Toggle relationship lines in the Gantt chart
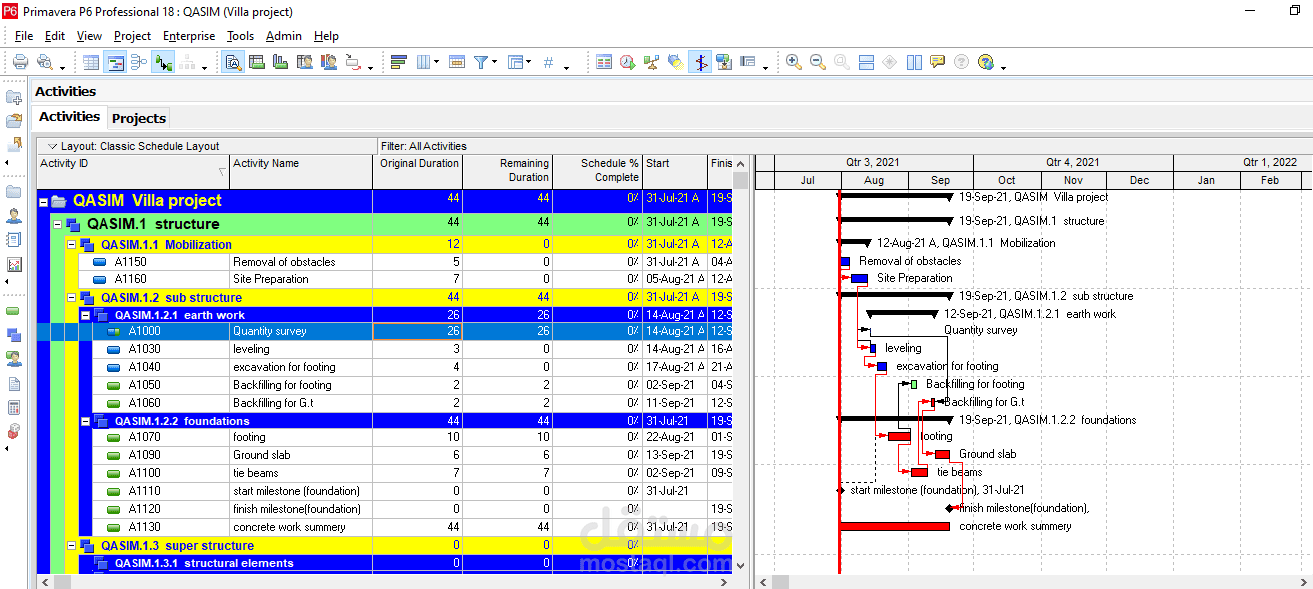This screenshot has width=1313, height=589. tap(164, 62)
